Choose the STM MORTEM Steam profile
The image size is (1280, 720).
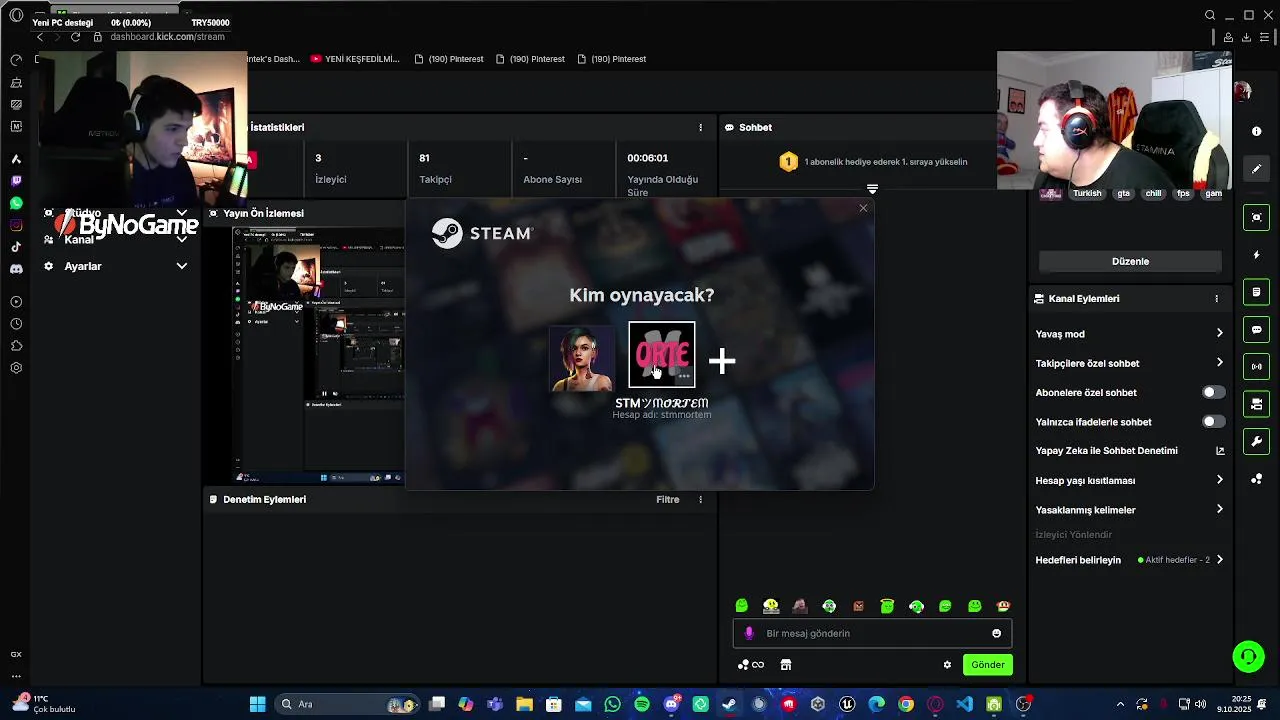point(662,354)
